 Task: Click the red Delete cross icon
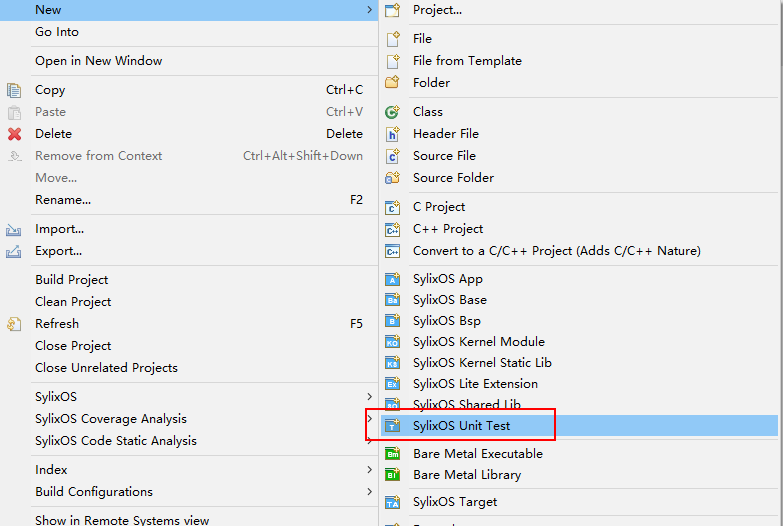14,134
